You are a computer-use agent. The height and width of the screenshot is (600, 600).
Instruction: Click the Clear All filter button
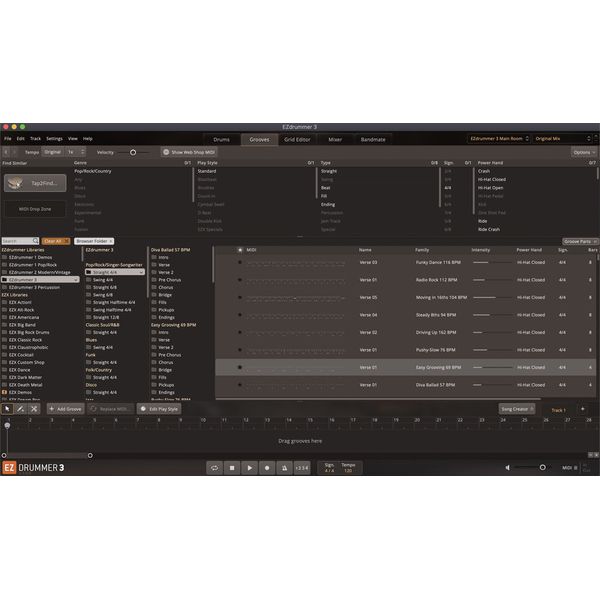click(x=56, y=241)
